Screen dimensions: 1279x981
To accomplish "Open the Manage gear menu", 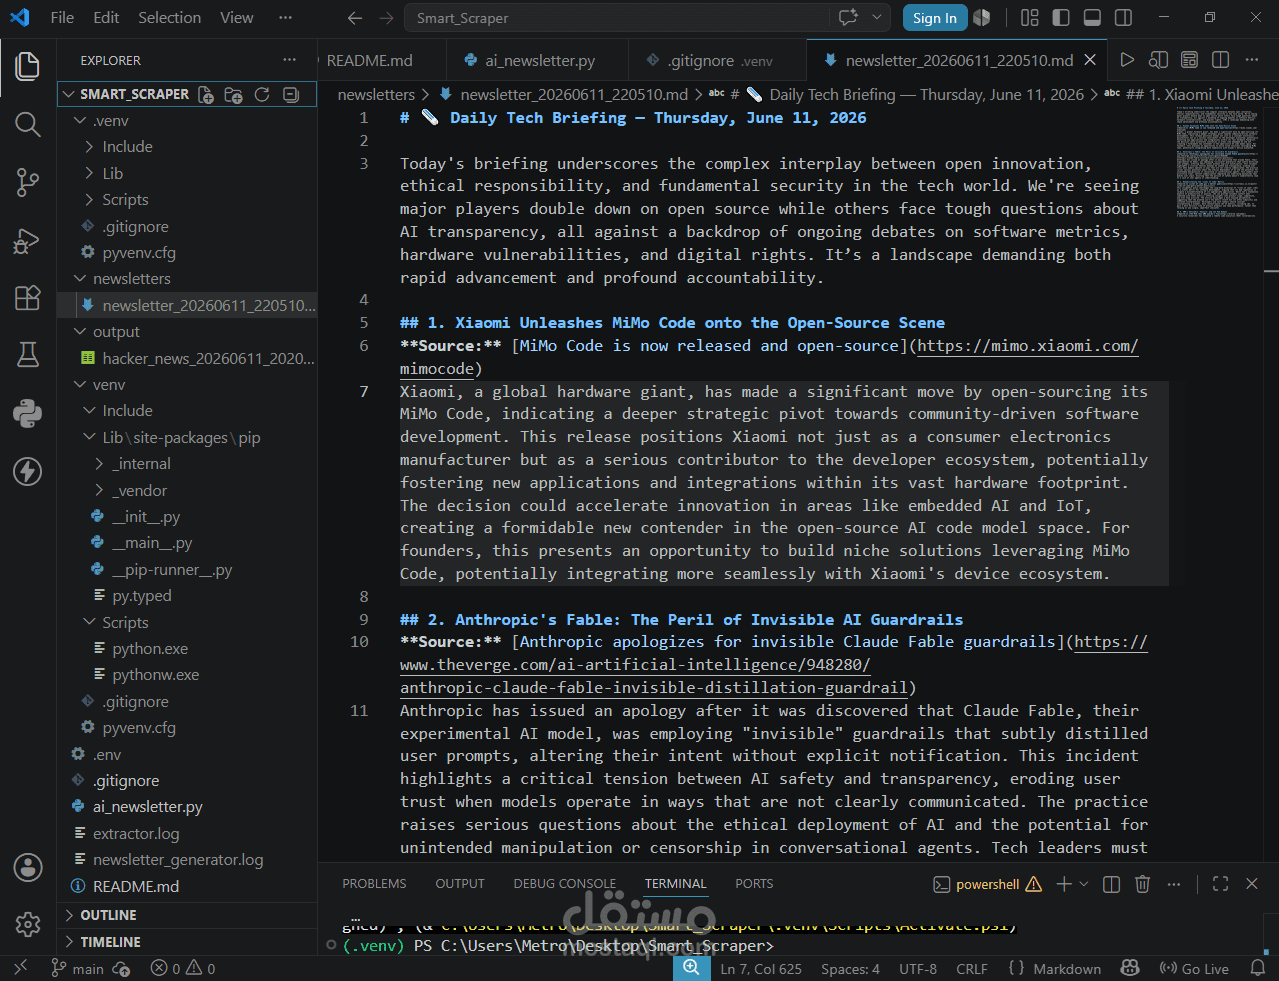I will [x=28, y=924].
